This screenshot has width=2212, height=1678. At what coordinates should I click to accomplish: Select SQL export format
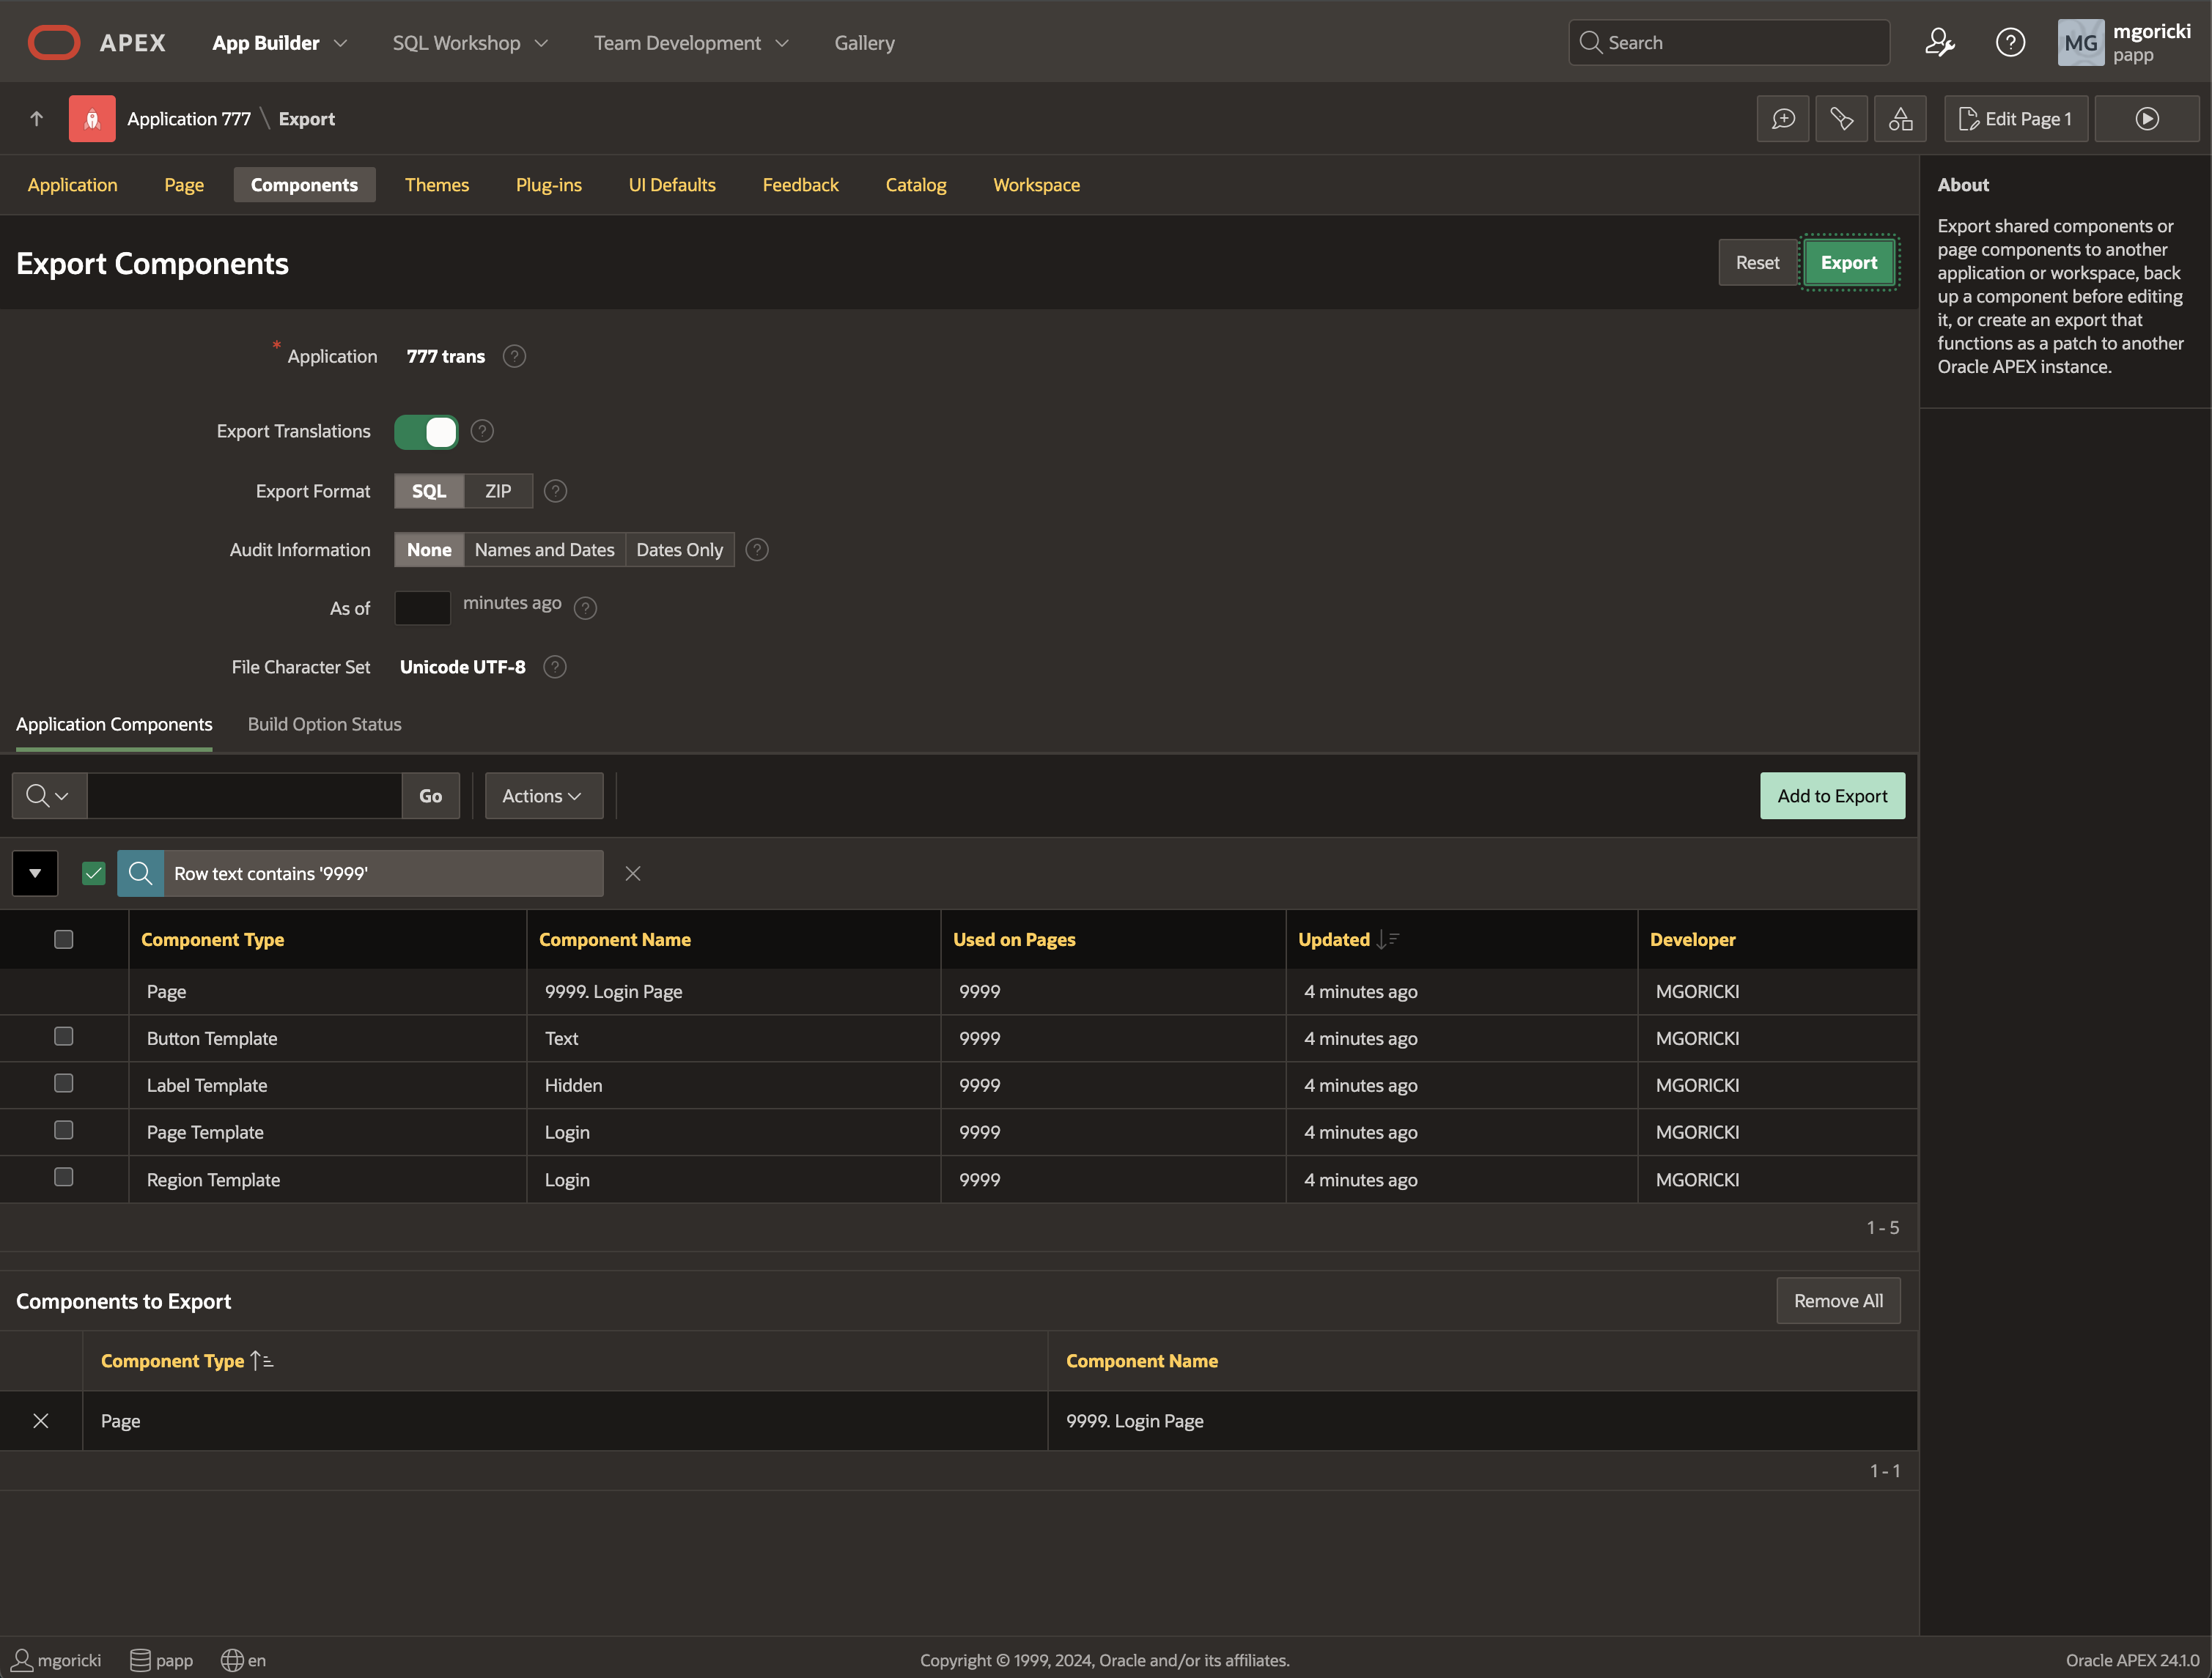[429, 491]
